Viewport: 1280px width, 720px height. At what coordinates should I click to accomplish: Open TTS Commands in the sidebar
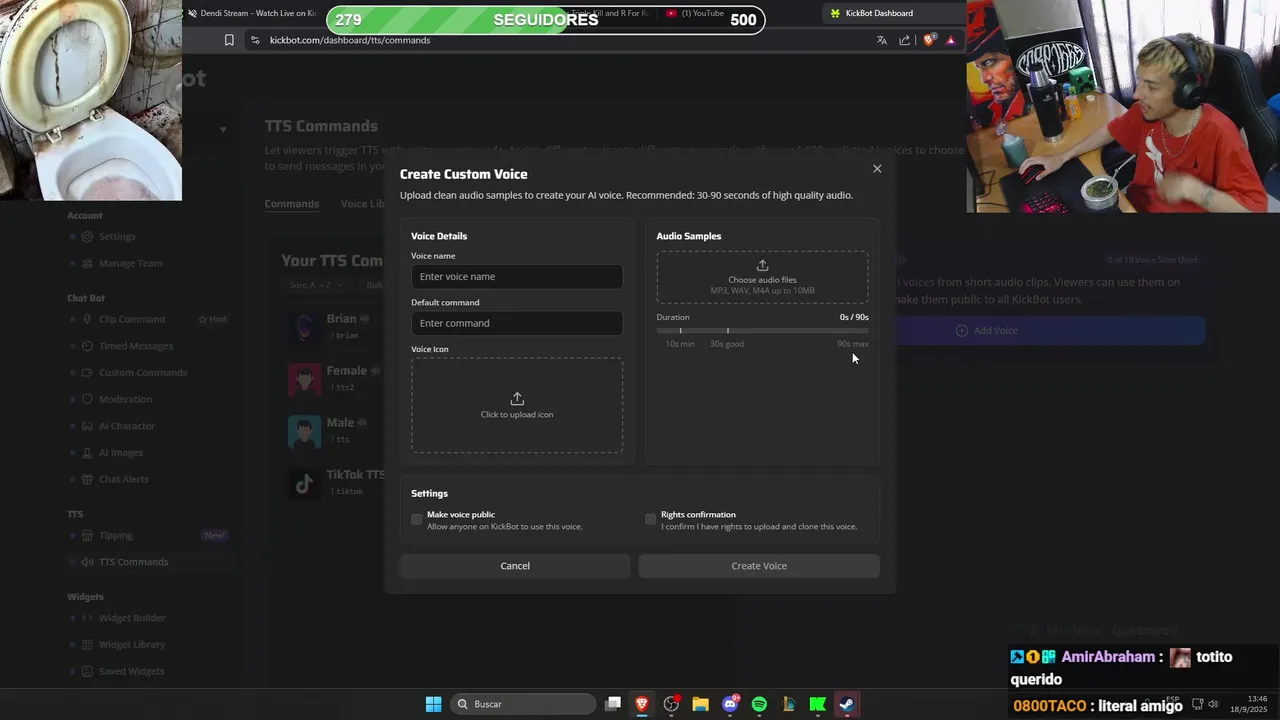point(133,562)
